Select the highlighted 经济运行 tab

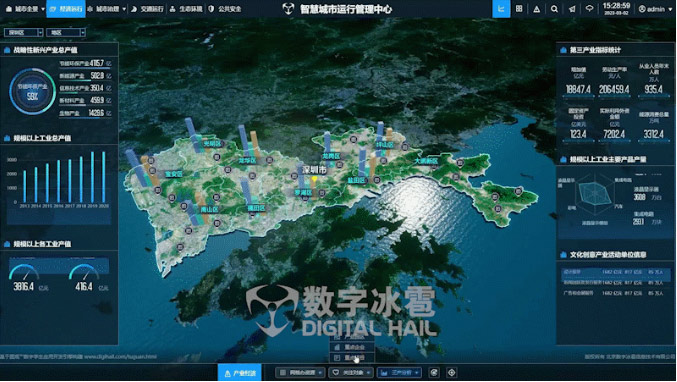tap(66, 9)
